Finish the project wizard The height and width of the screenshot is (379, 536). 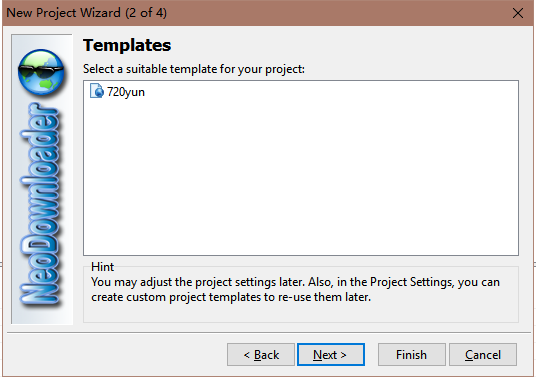[412, 354]
